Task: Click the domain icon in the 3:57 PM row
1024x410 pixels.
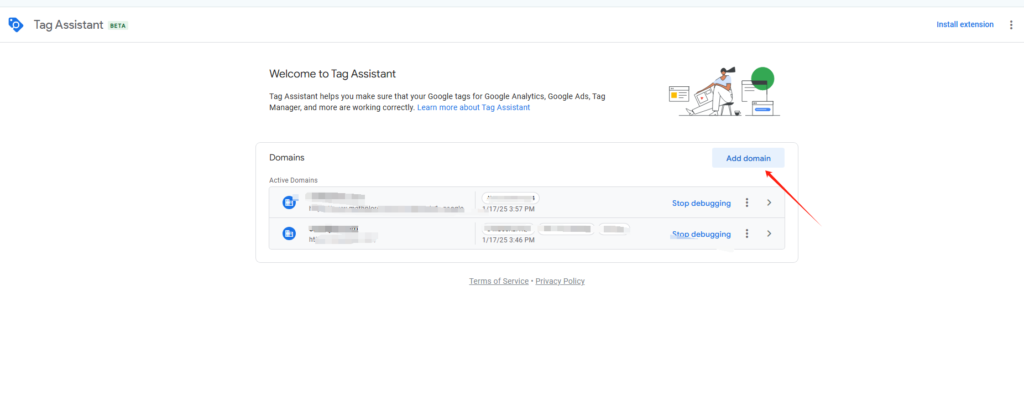Action: coord(289,202)
